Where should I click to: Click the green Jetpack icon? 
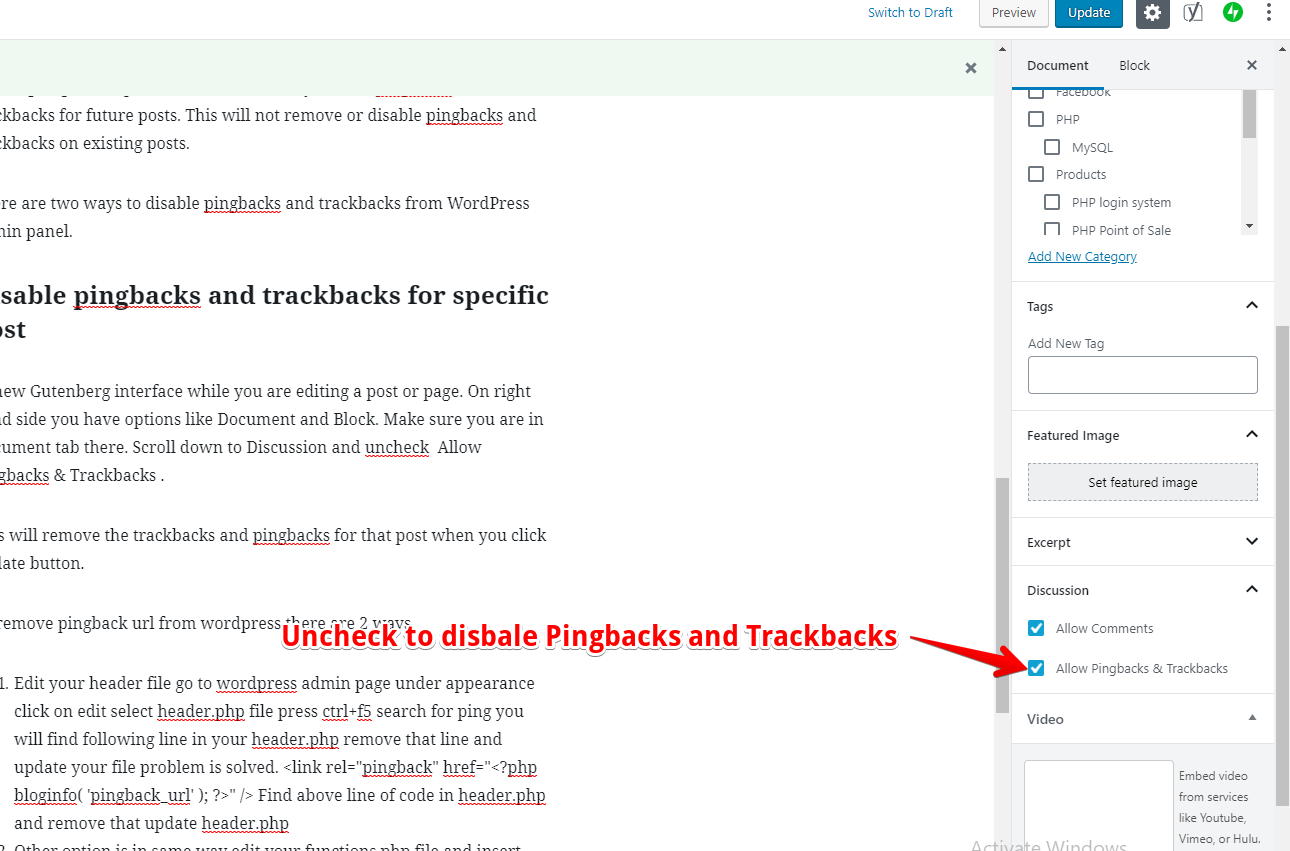click(x=1232, y=14)
